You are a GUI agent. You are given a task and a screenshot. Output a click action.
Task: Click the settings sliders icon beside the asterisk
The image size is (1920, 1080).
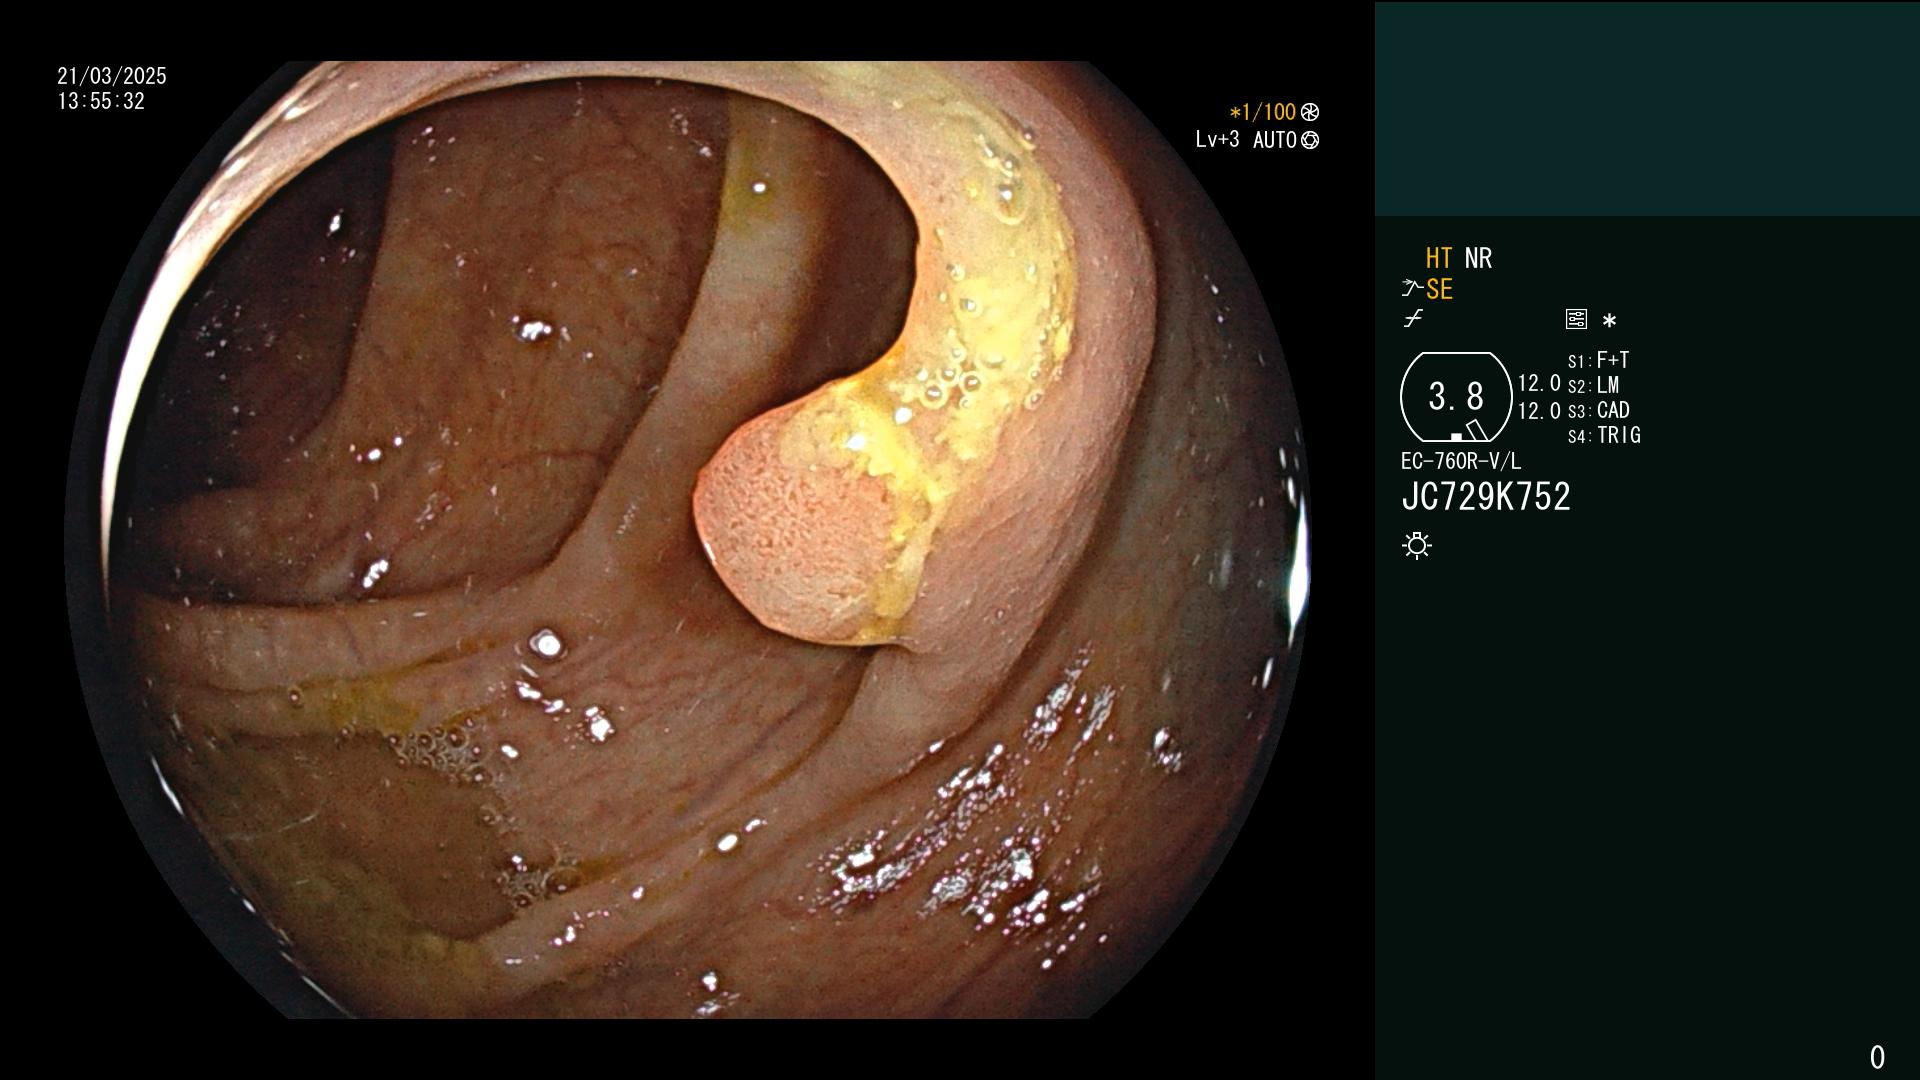[1576, 319]
